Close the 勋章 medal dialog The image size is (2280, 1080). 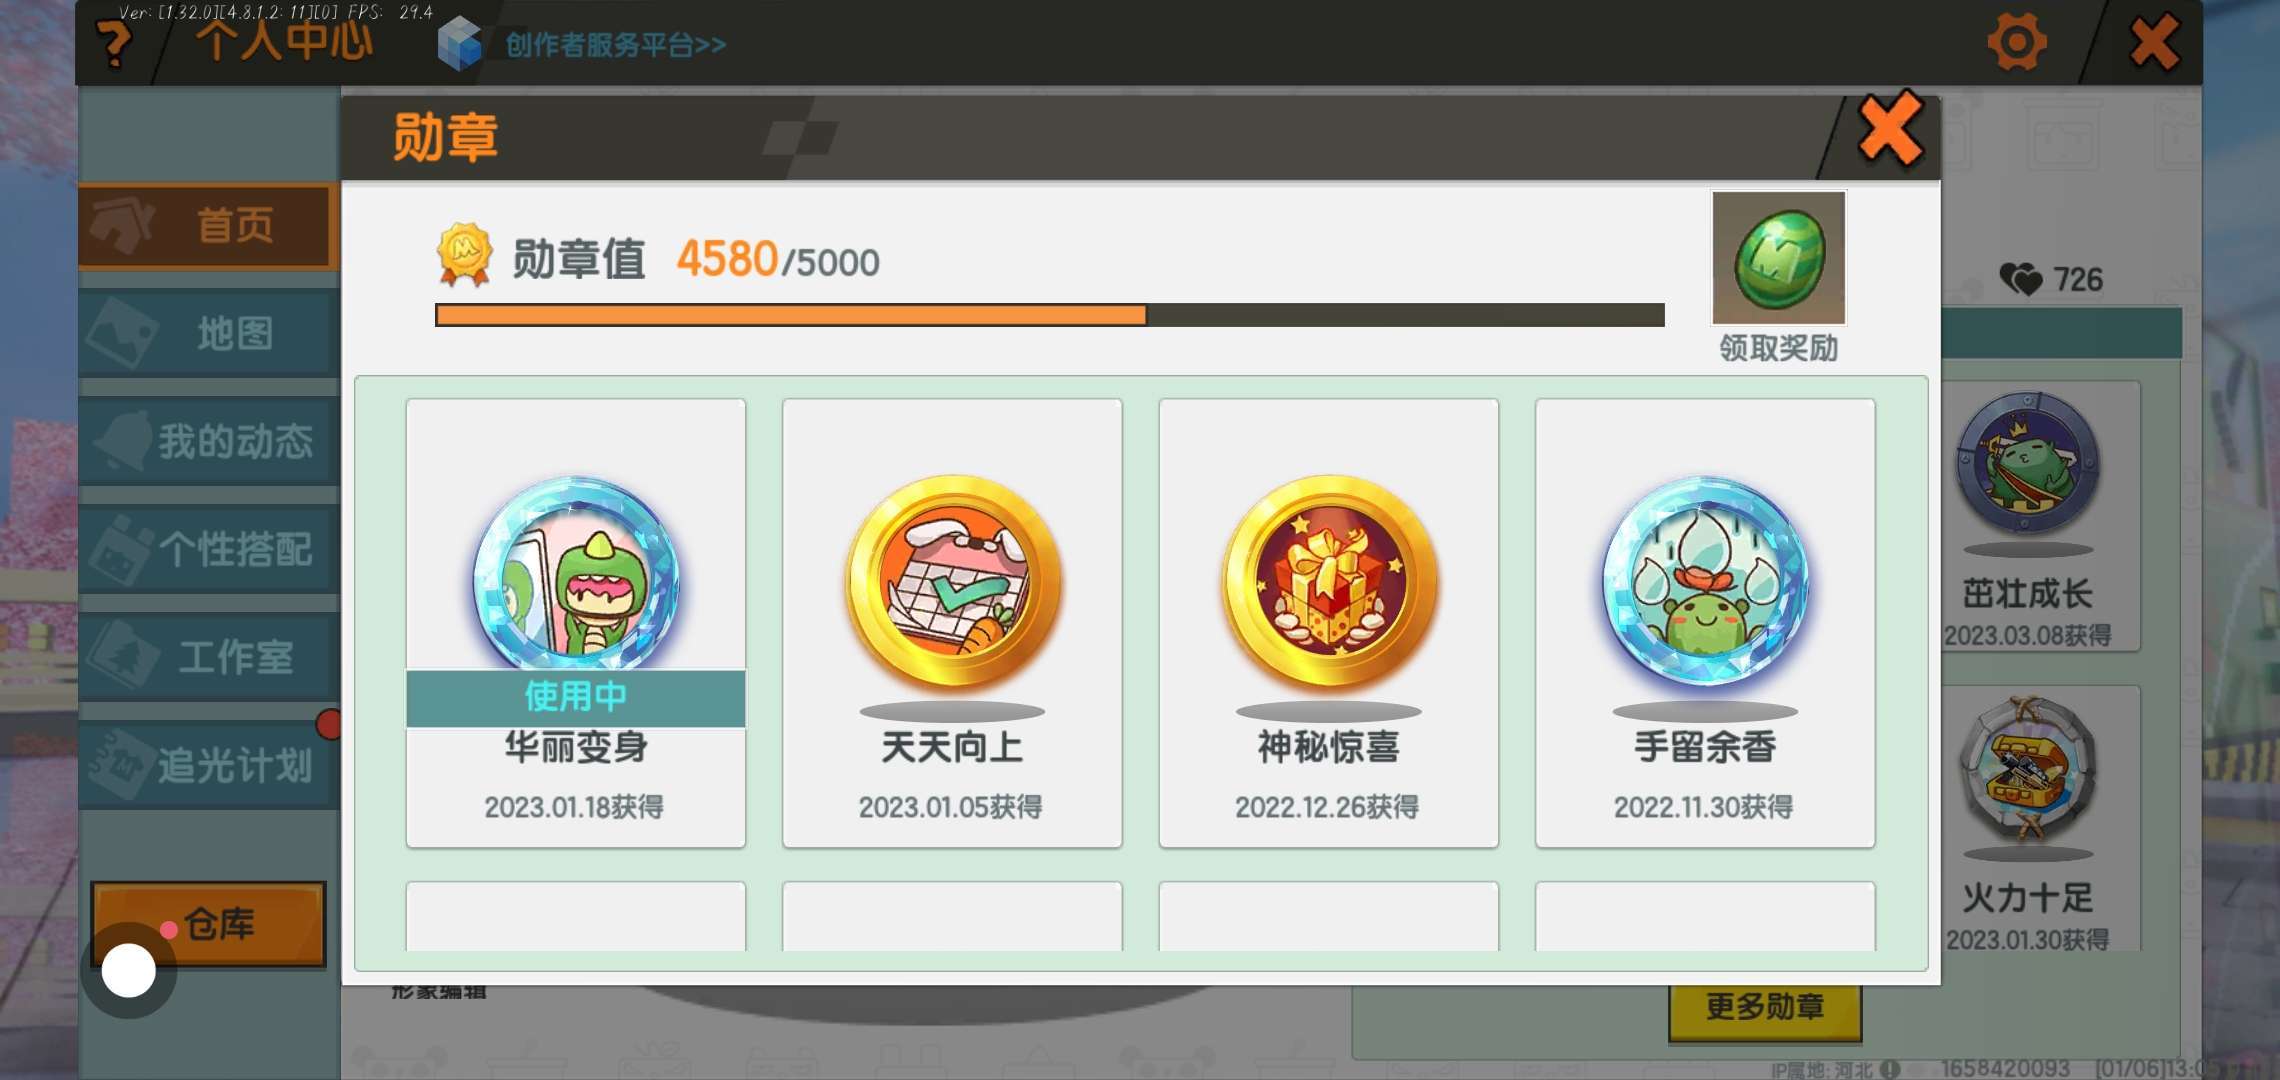coord(1890,130)
